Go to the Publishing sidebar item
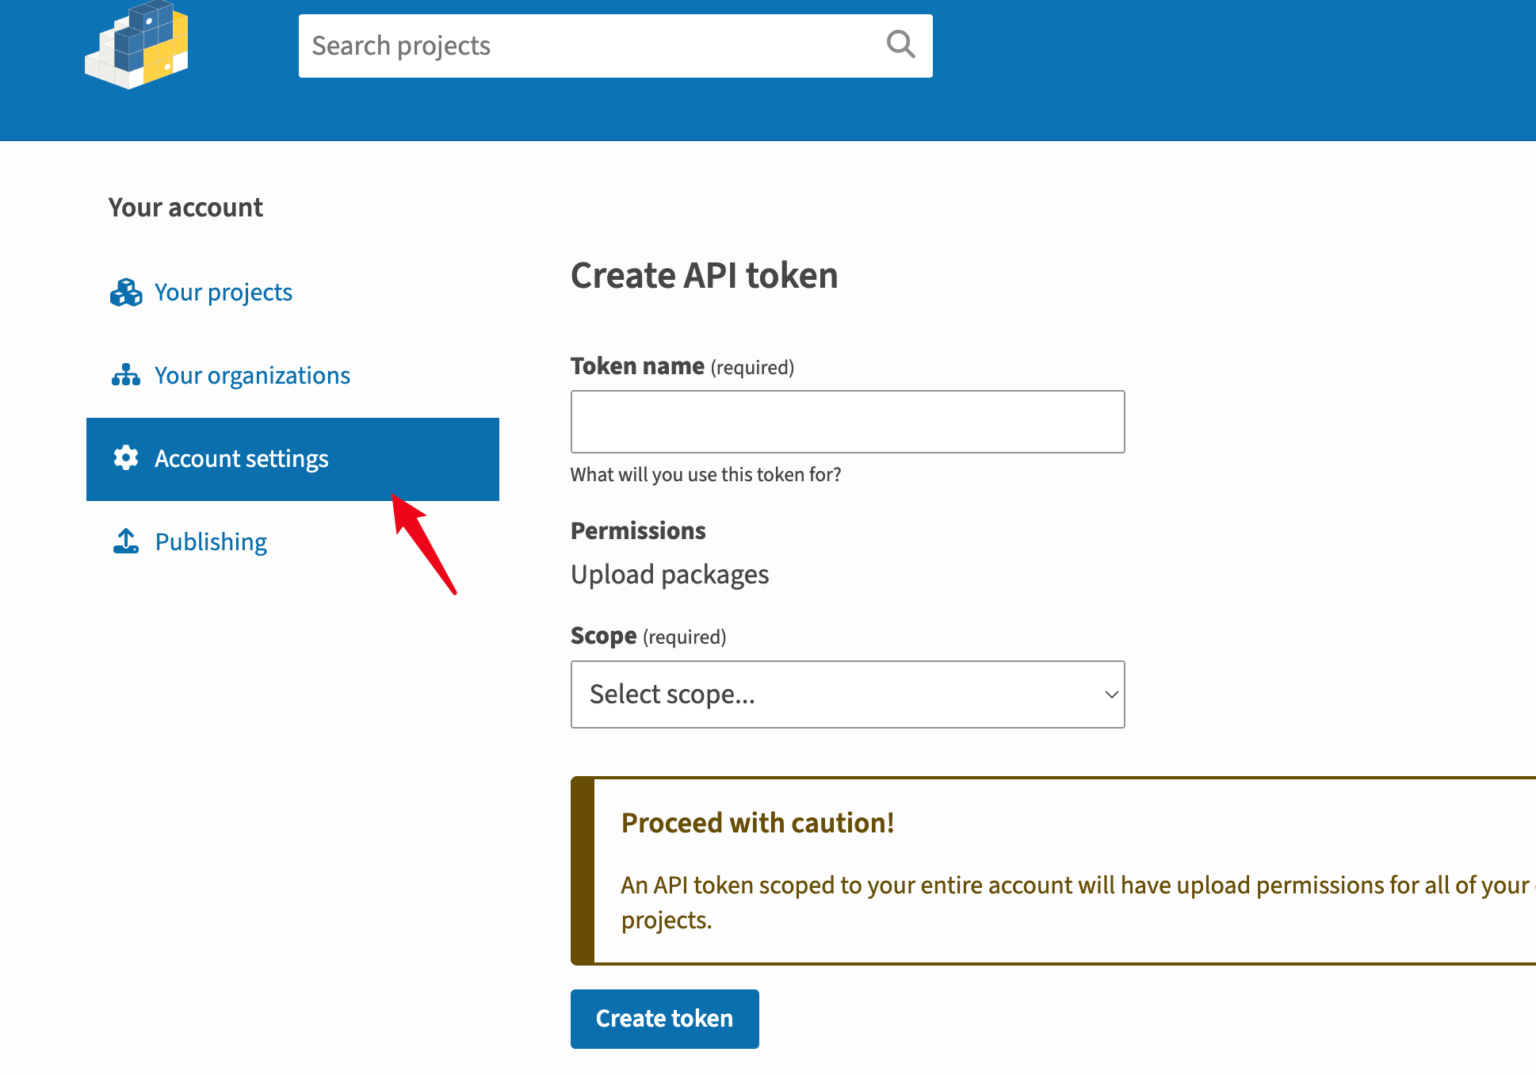Viewport: 1536px width, 1075px height. click(x=211, y=542)
